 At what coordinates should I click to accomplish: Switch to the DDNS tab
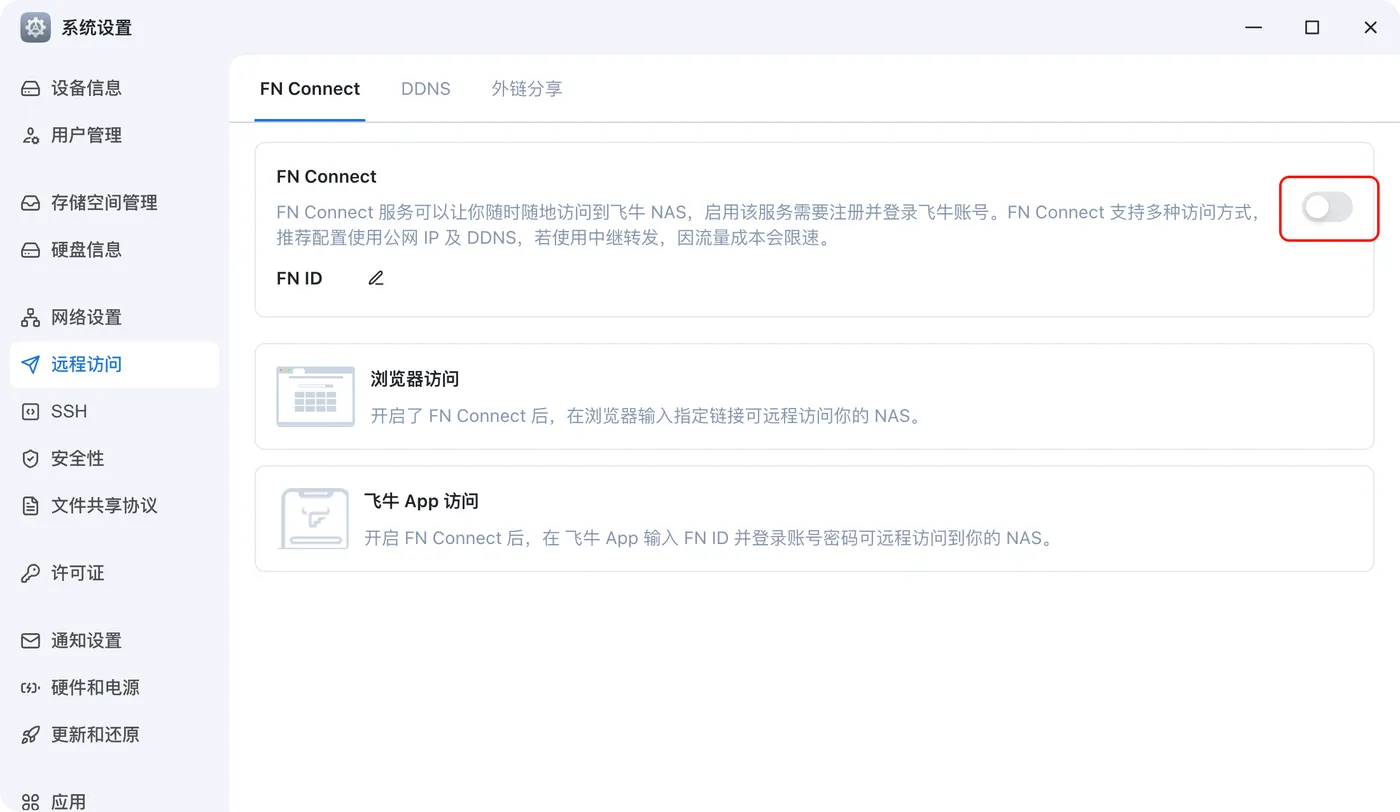click(425, 88)
